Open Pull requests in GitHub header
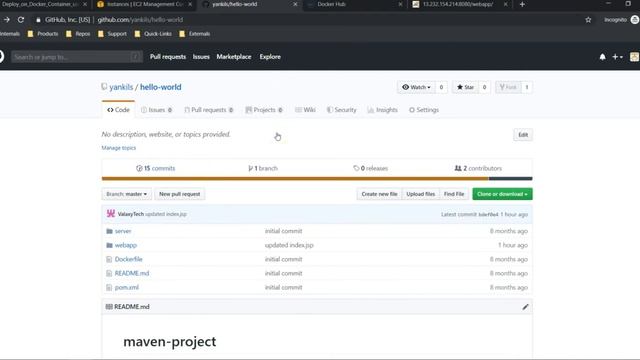The width and height of the screenshot is (640, 360). tap(168, 57)
